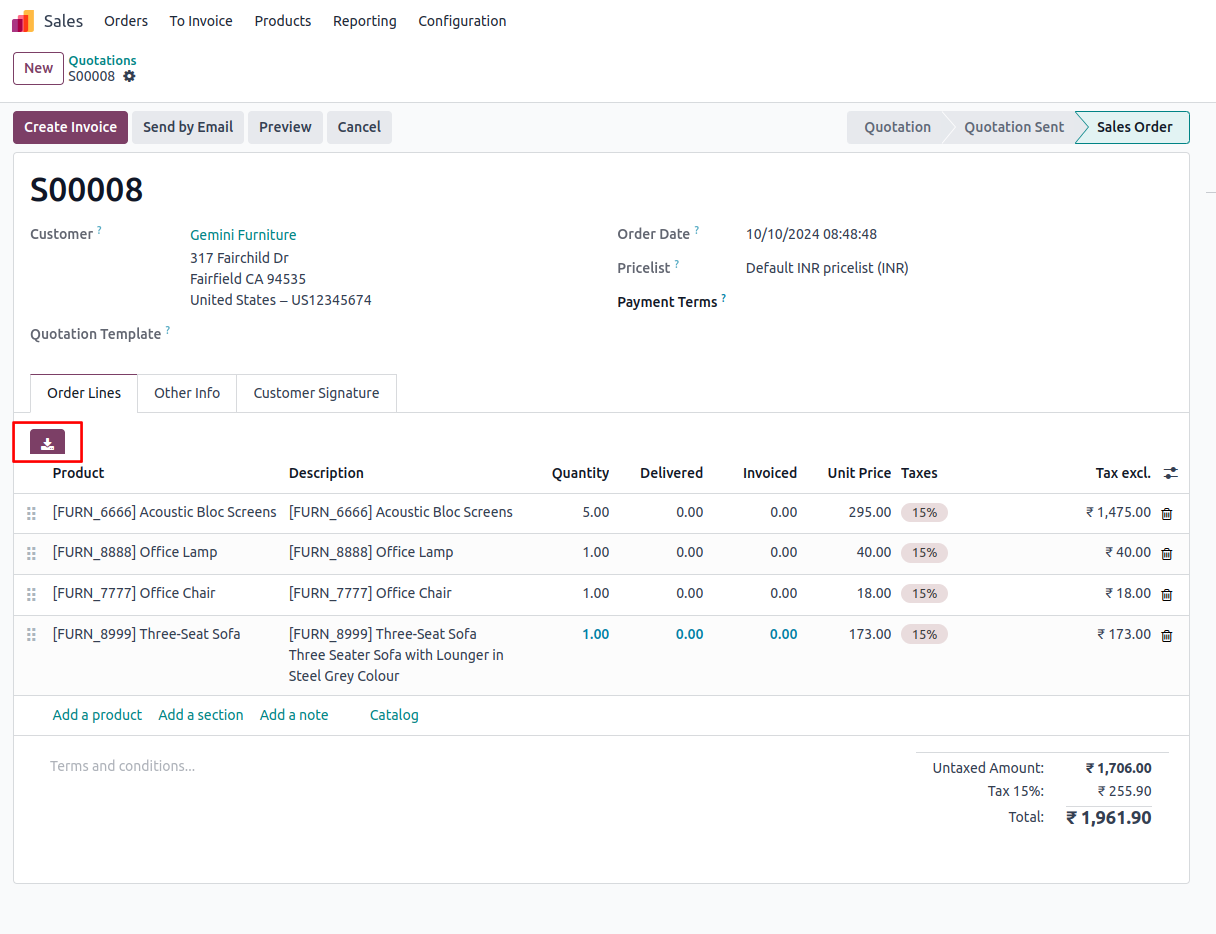Switch to the Other Info tab
Viewport: 1216px width, 934px height.
coord(187,393)
